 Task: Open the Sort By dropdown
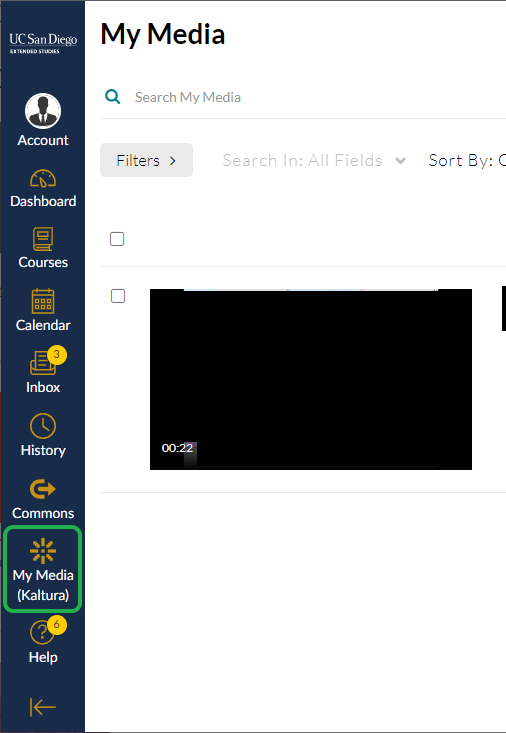pos(467,160)
